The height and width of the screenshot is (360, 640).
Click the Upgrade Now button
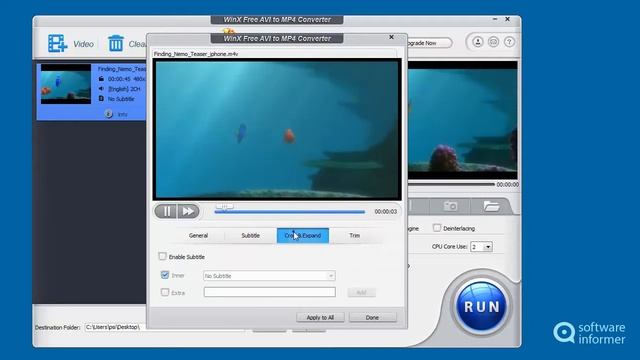(429, 43)
